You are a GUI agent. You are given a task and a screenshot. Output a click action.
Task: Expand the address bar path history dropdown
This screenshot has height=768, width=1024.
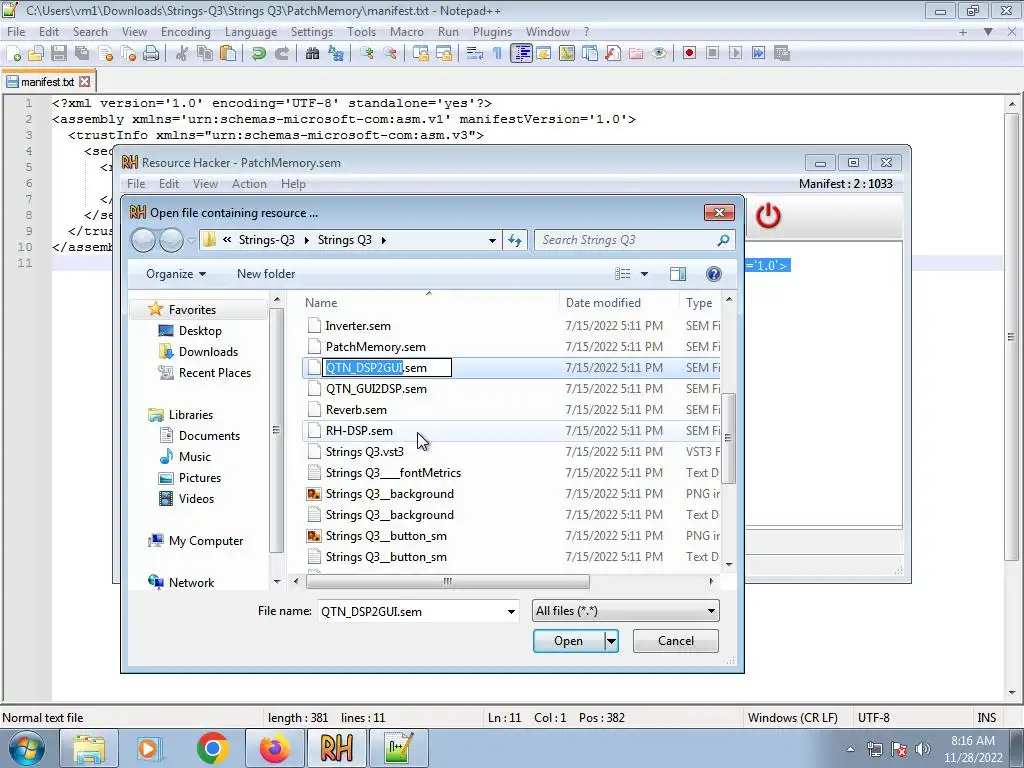click(x=492, y=240)
